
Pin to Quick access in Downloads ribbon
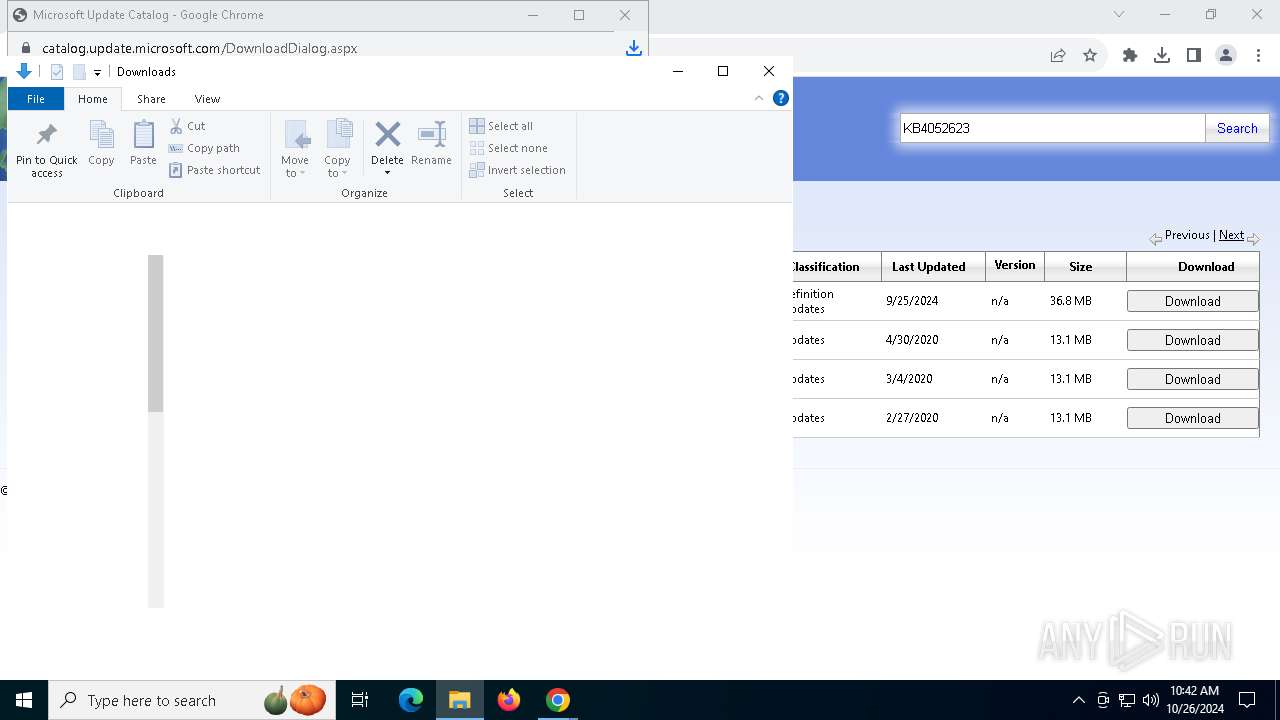[47, 150]
